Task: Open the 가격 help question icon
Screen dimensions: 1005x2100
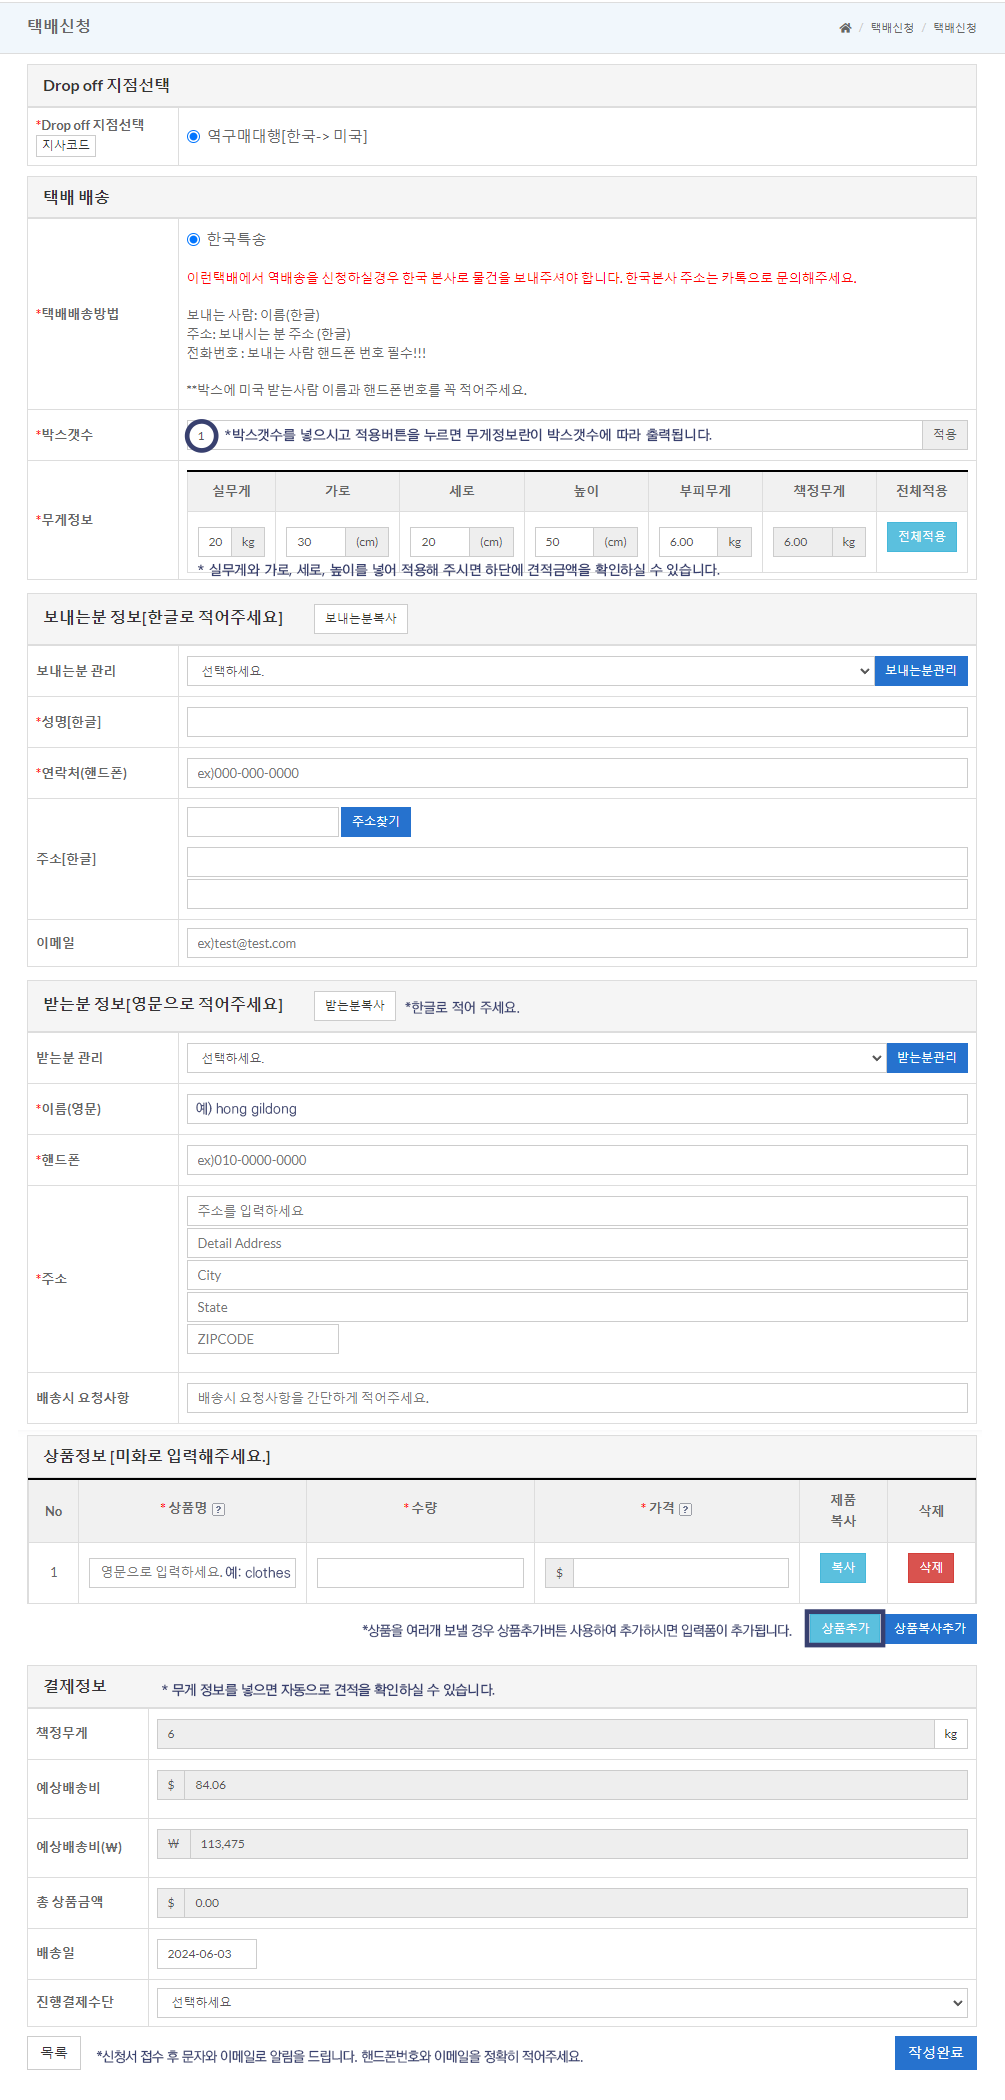Action: click(685, 1509)
